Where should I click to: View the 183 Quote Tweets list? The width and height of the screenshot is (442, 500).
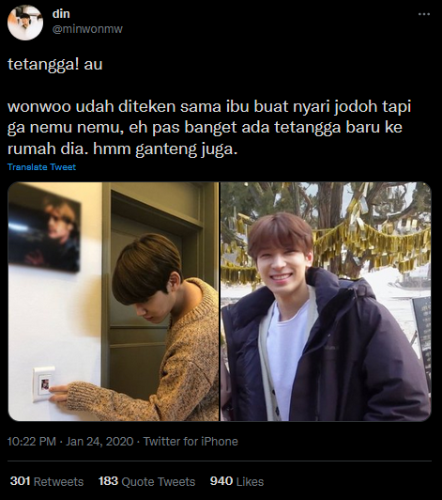pyautogui.click(x=147, y=481)
